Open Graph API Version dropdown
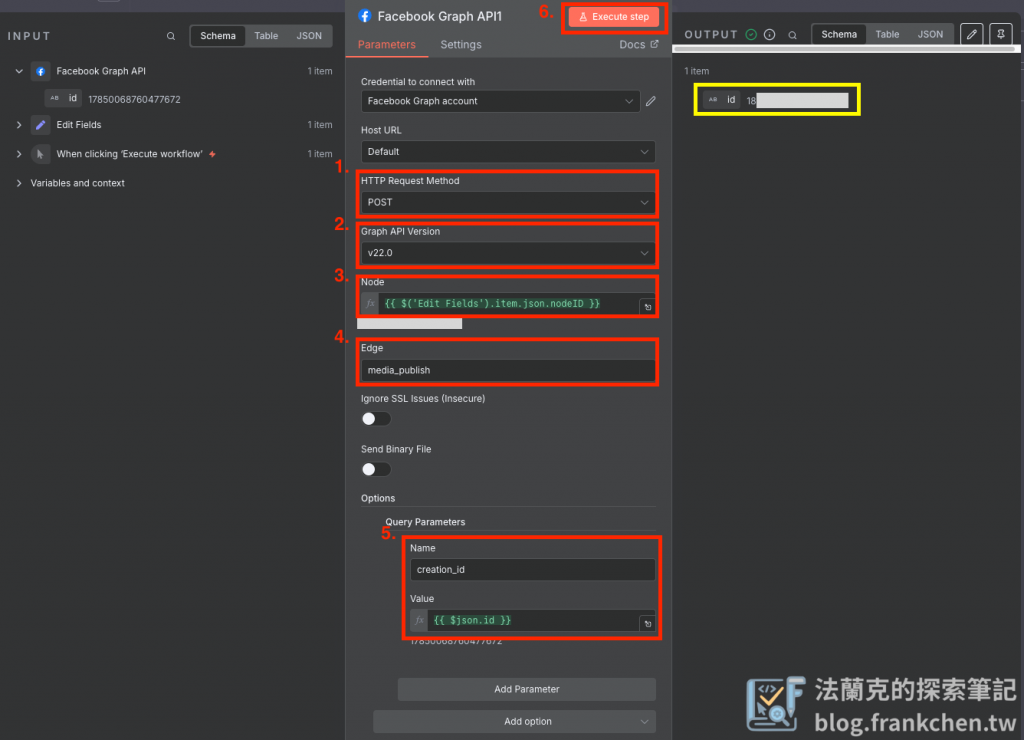Viewport: 1024px width, 740px height. pyautogui.click(x=508, y=253)
